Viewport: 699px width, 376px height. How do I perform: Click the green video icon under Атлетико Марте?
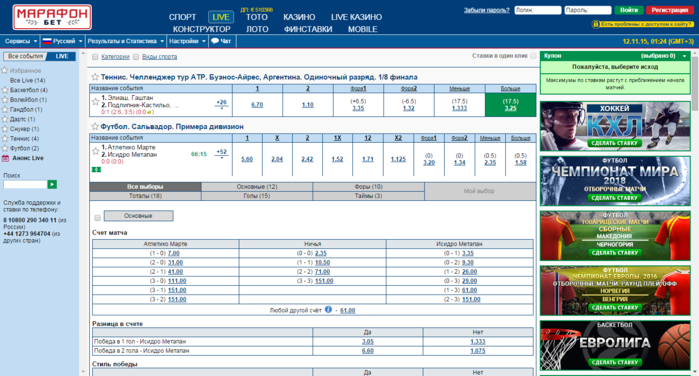(x=96, y=169)
